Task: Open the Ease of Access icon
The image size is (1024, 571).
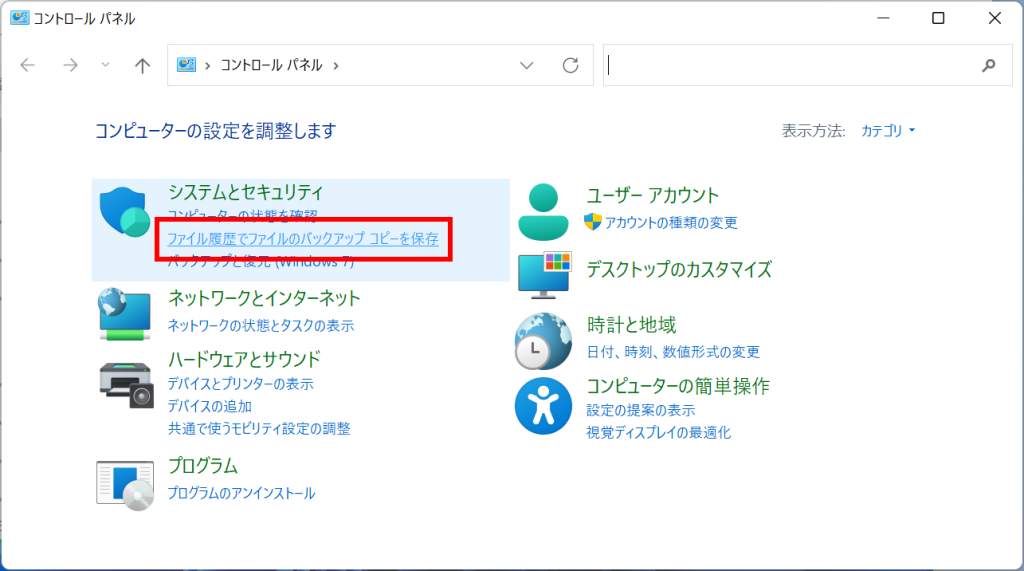Action: pyautogui.click(x=542, y=403)
